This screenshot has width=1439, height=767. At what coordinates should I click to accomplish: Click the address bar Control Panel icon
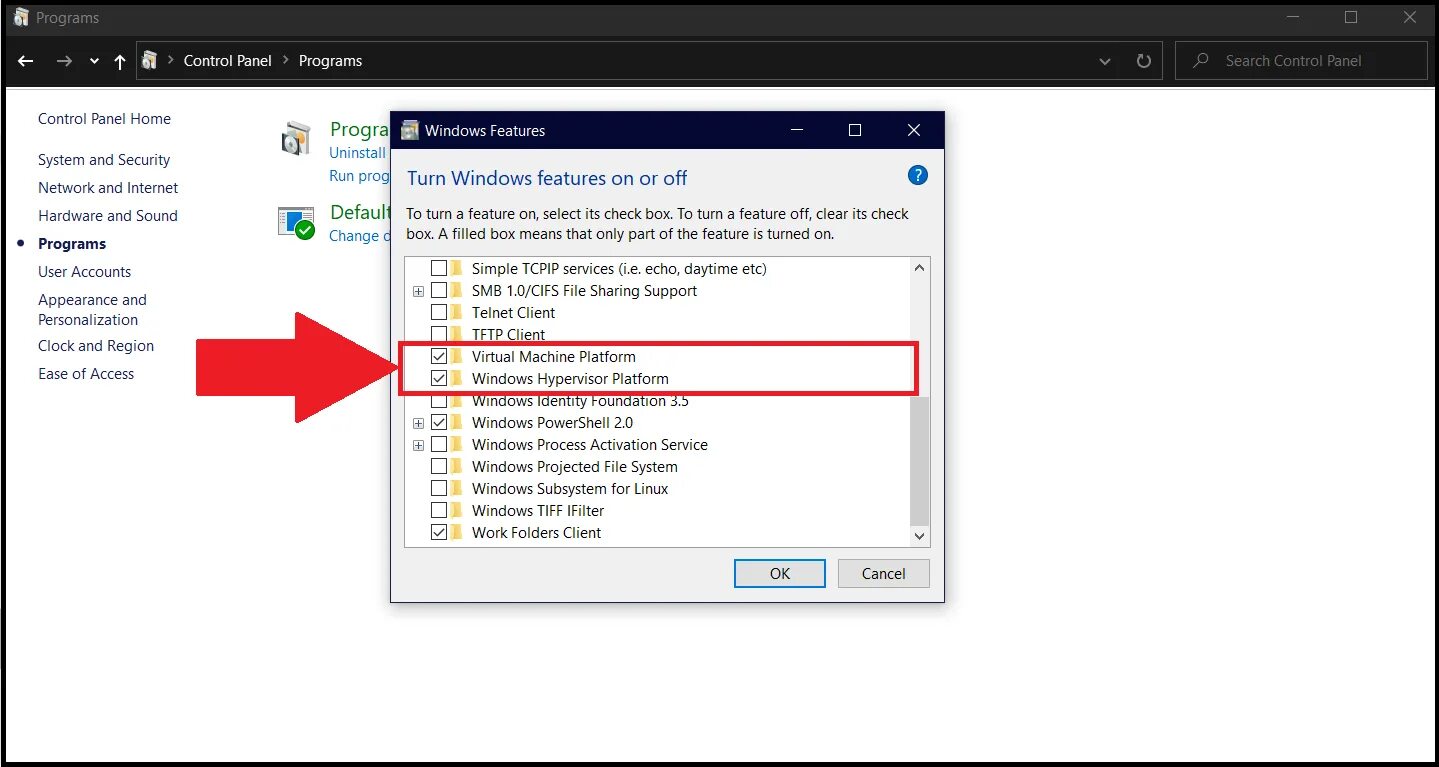tap(150, 60)
